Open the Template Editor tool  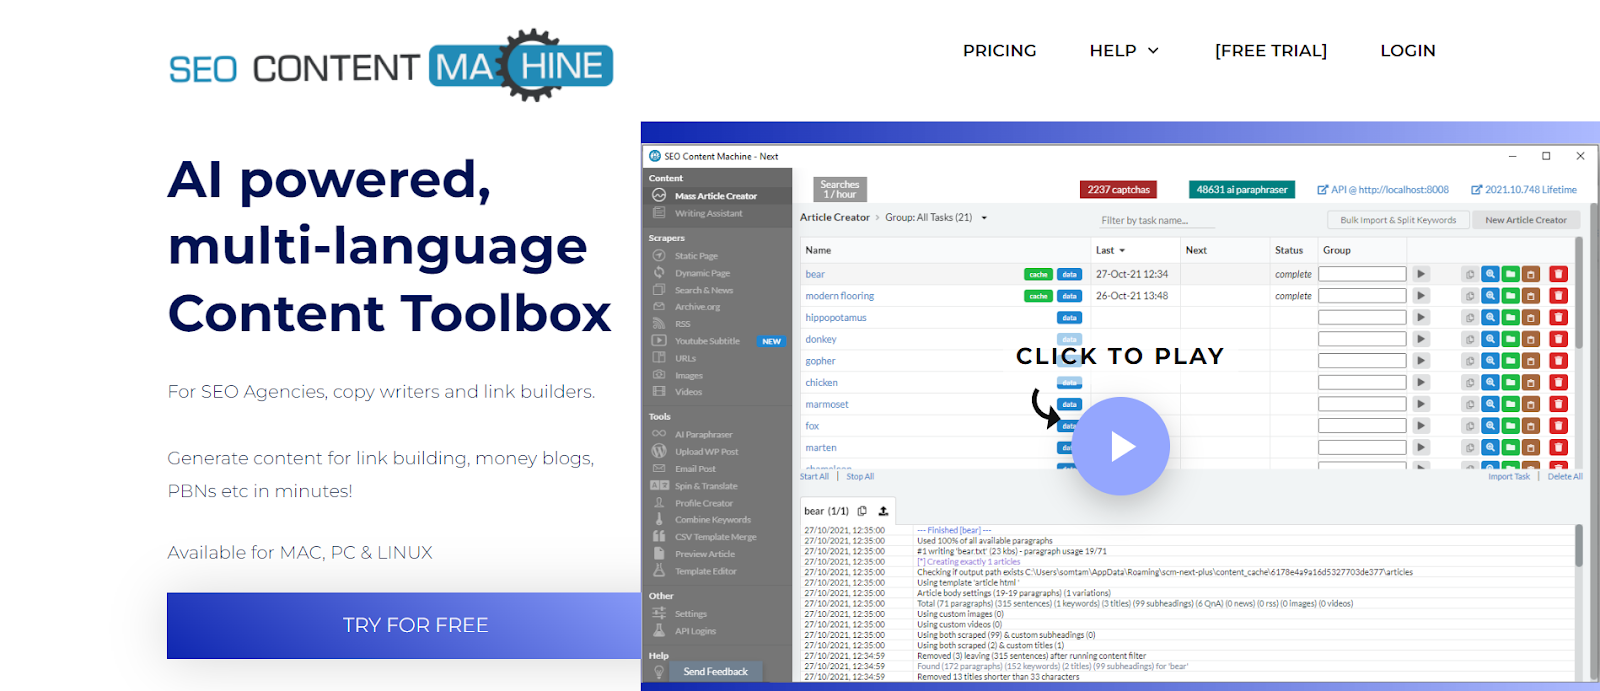(705, 571)
